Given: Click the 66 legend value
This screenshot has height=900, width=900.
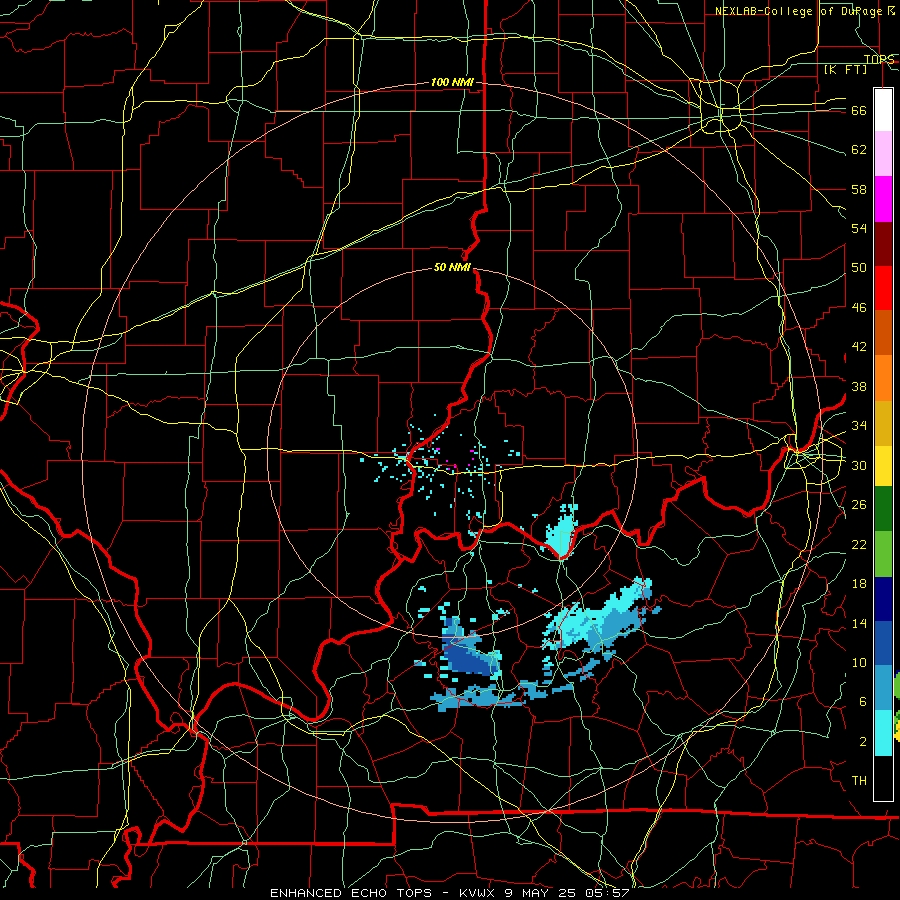Looking at the screenshot, I should click(x=859, y=111).
